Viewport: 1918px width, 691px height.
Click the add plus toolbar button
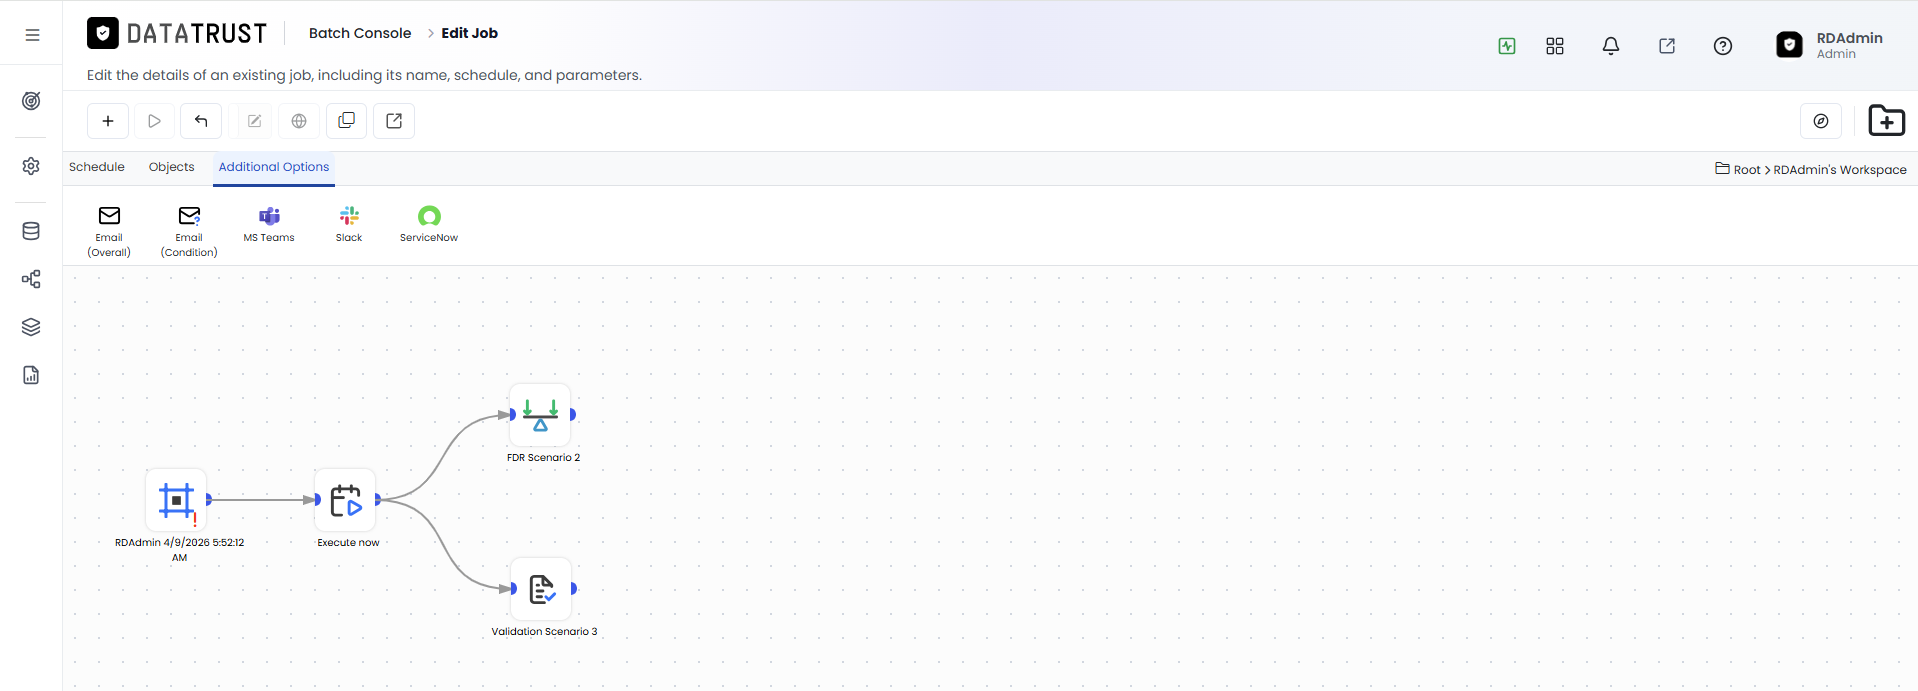pyautogui.click(x=108, y=121)
